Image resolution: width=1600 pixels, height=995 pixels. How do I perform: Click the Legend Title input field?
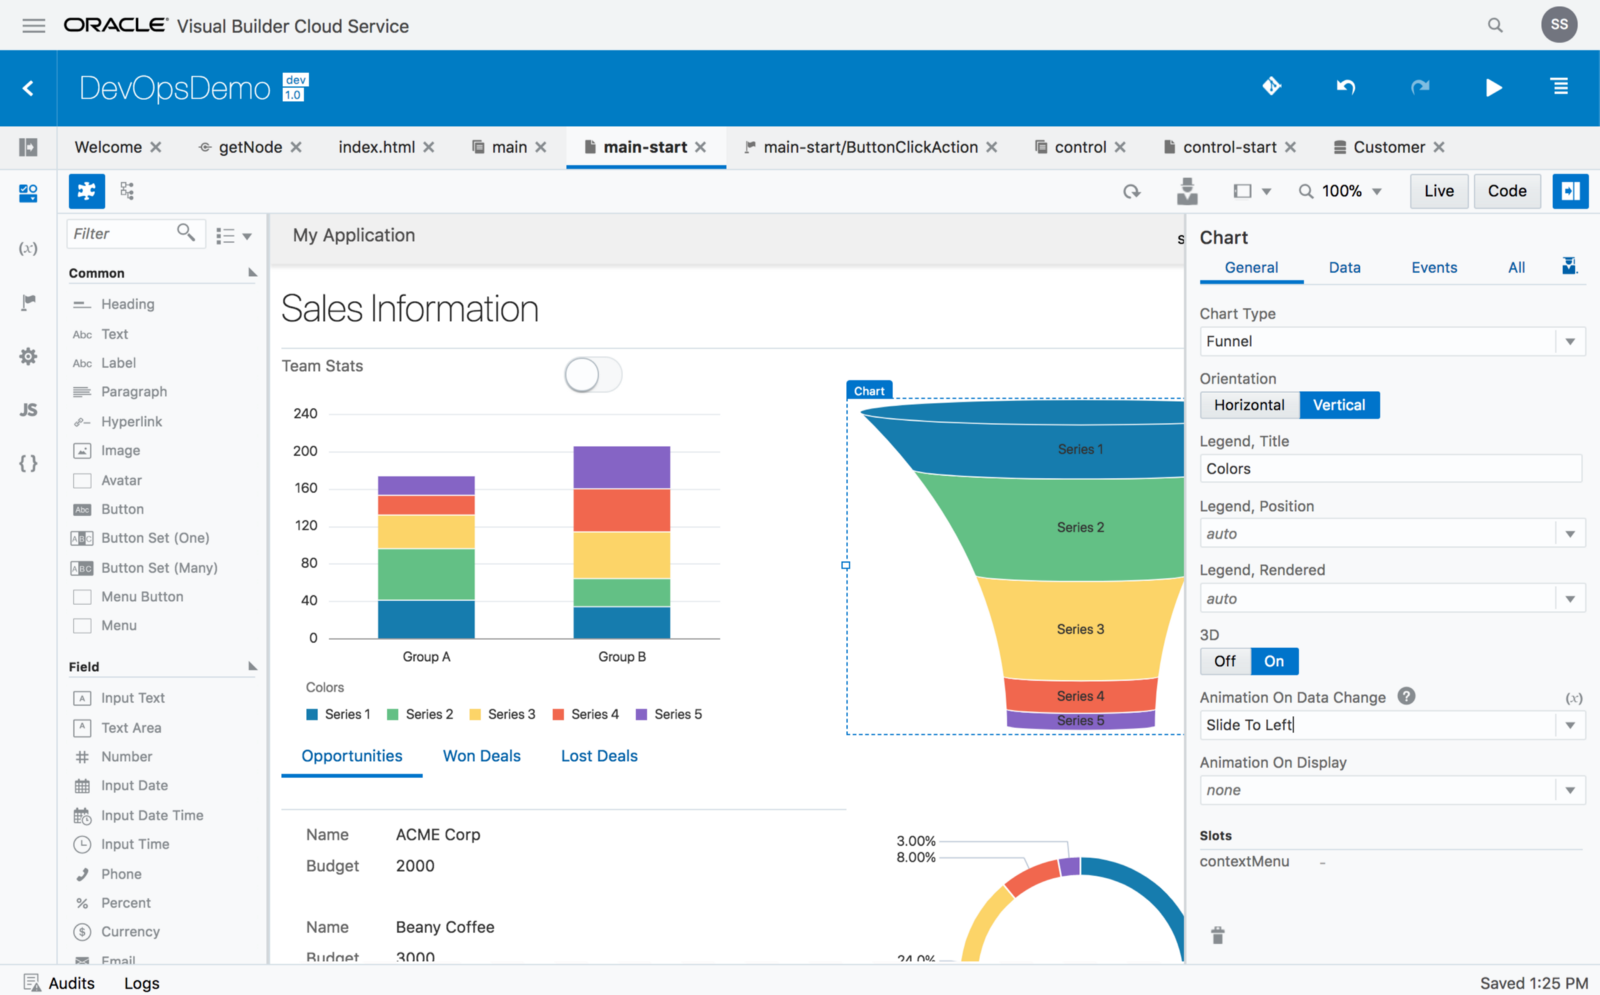[1389, 469]
